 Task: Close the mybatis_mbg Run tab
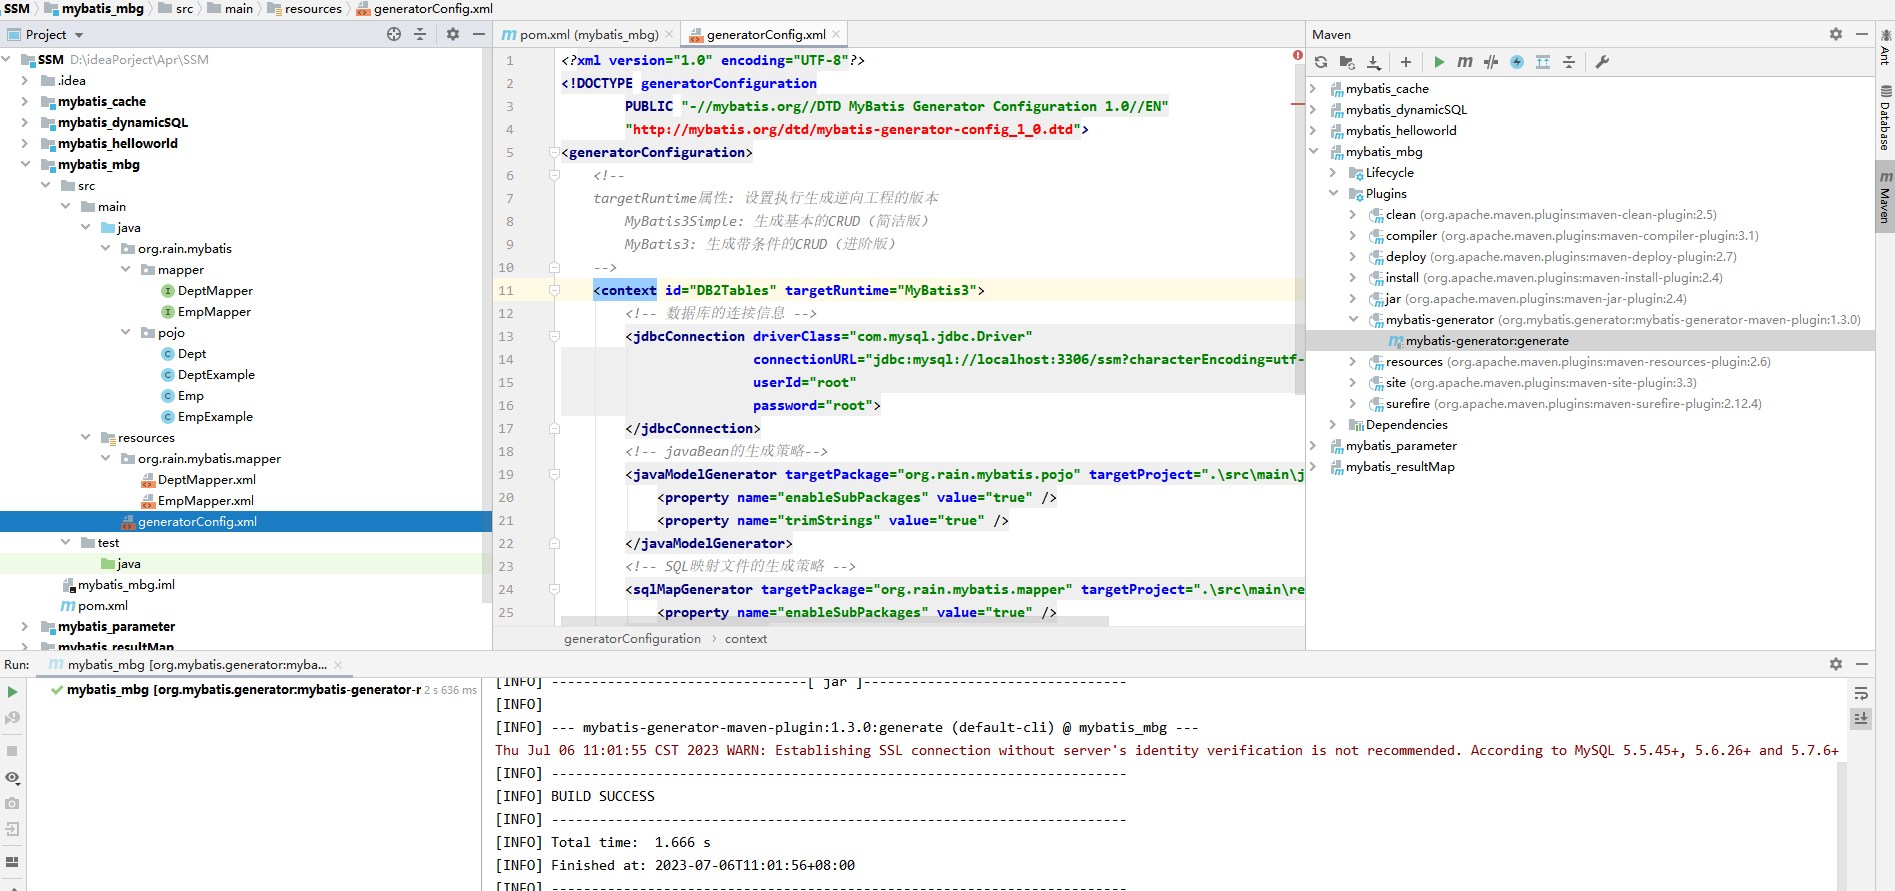point(338,665)
